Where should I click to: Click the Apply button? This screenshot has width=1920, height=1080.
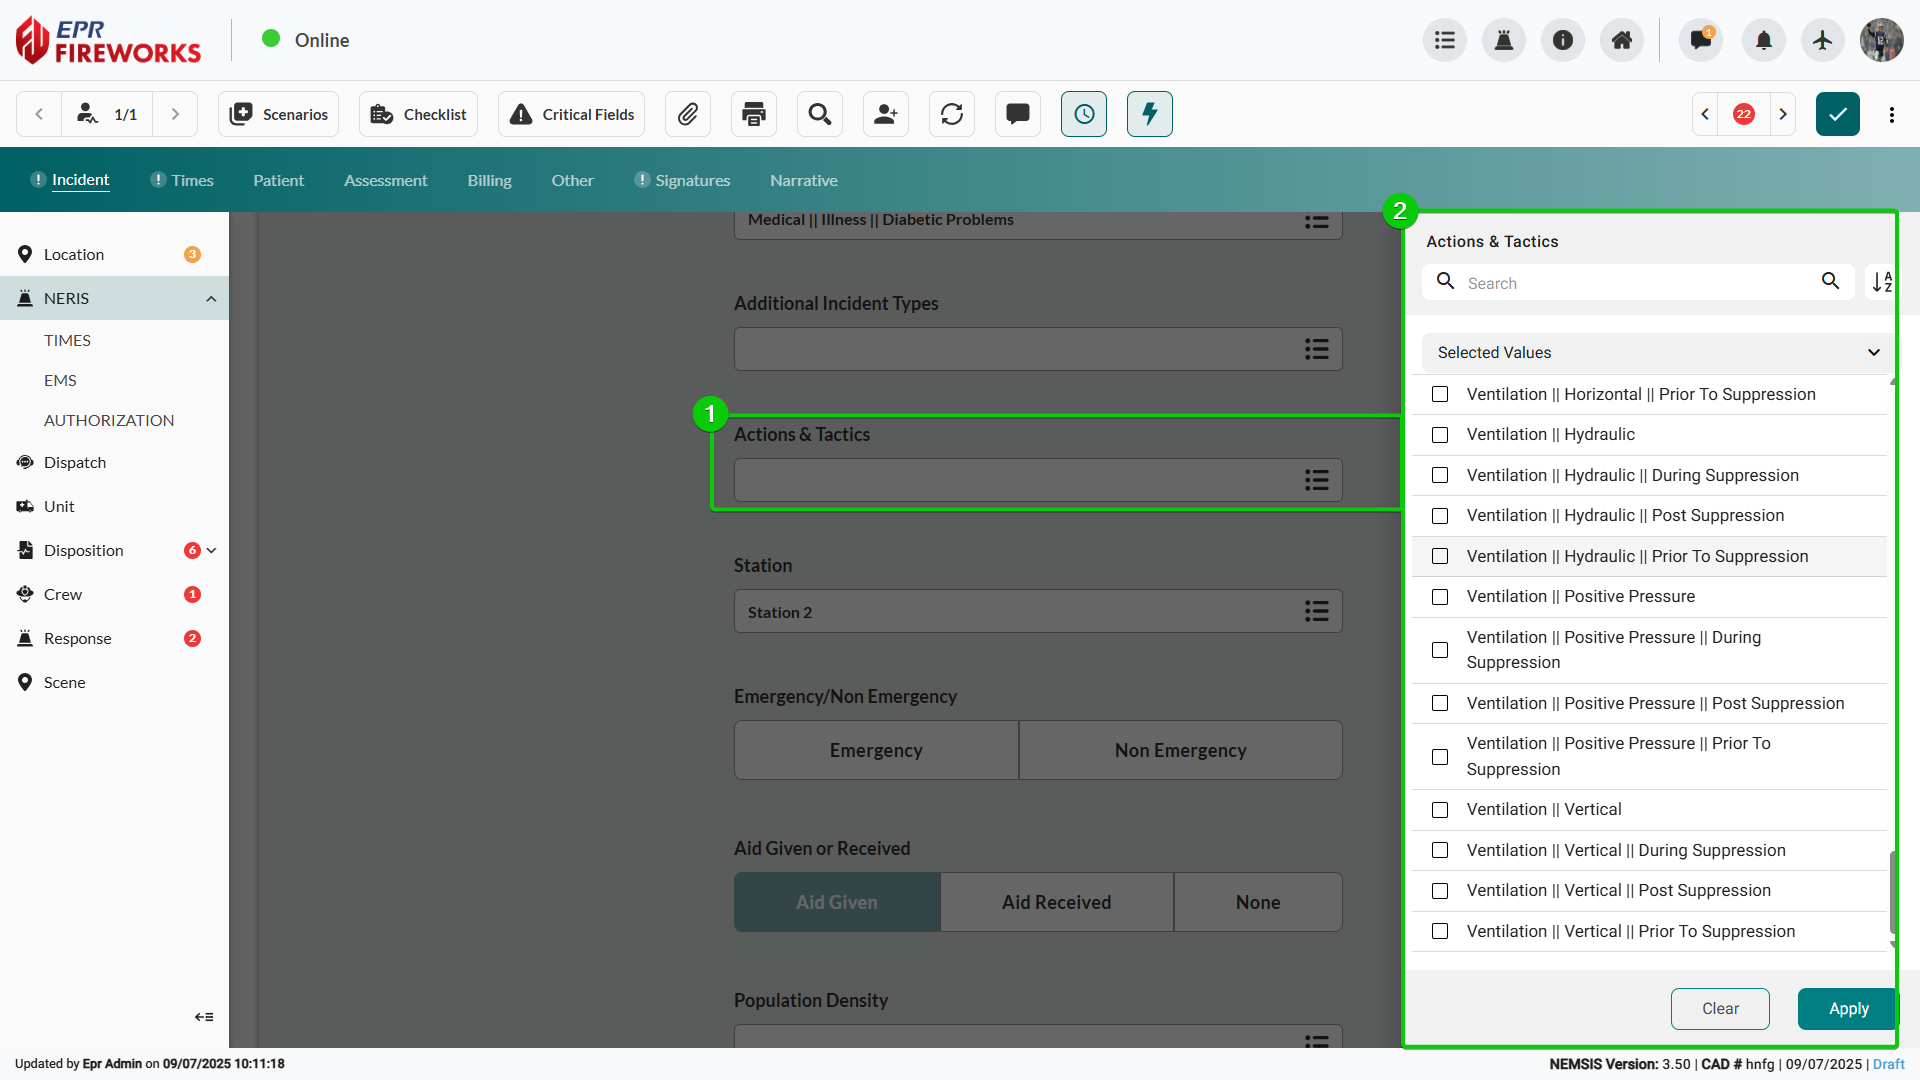pos(1847,1009)
